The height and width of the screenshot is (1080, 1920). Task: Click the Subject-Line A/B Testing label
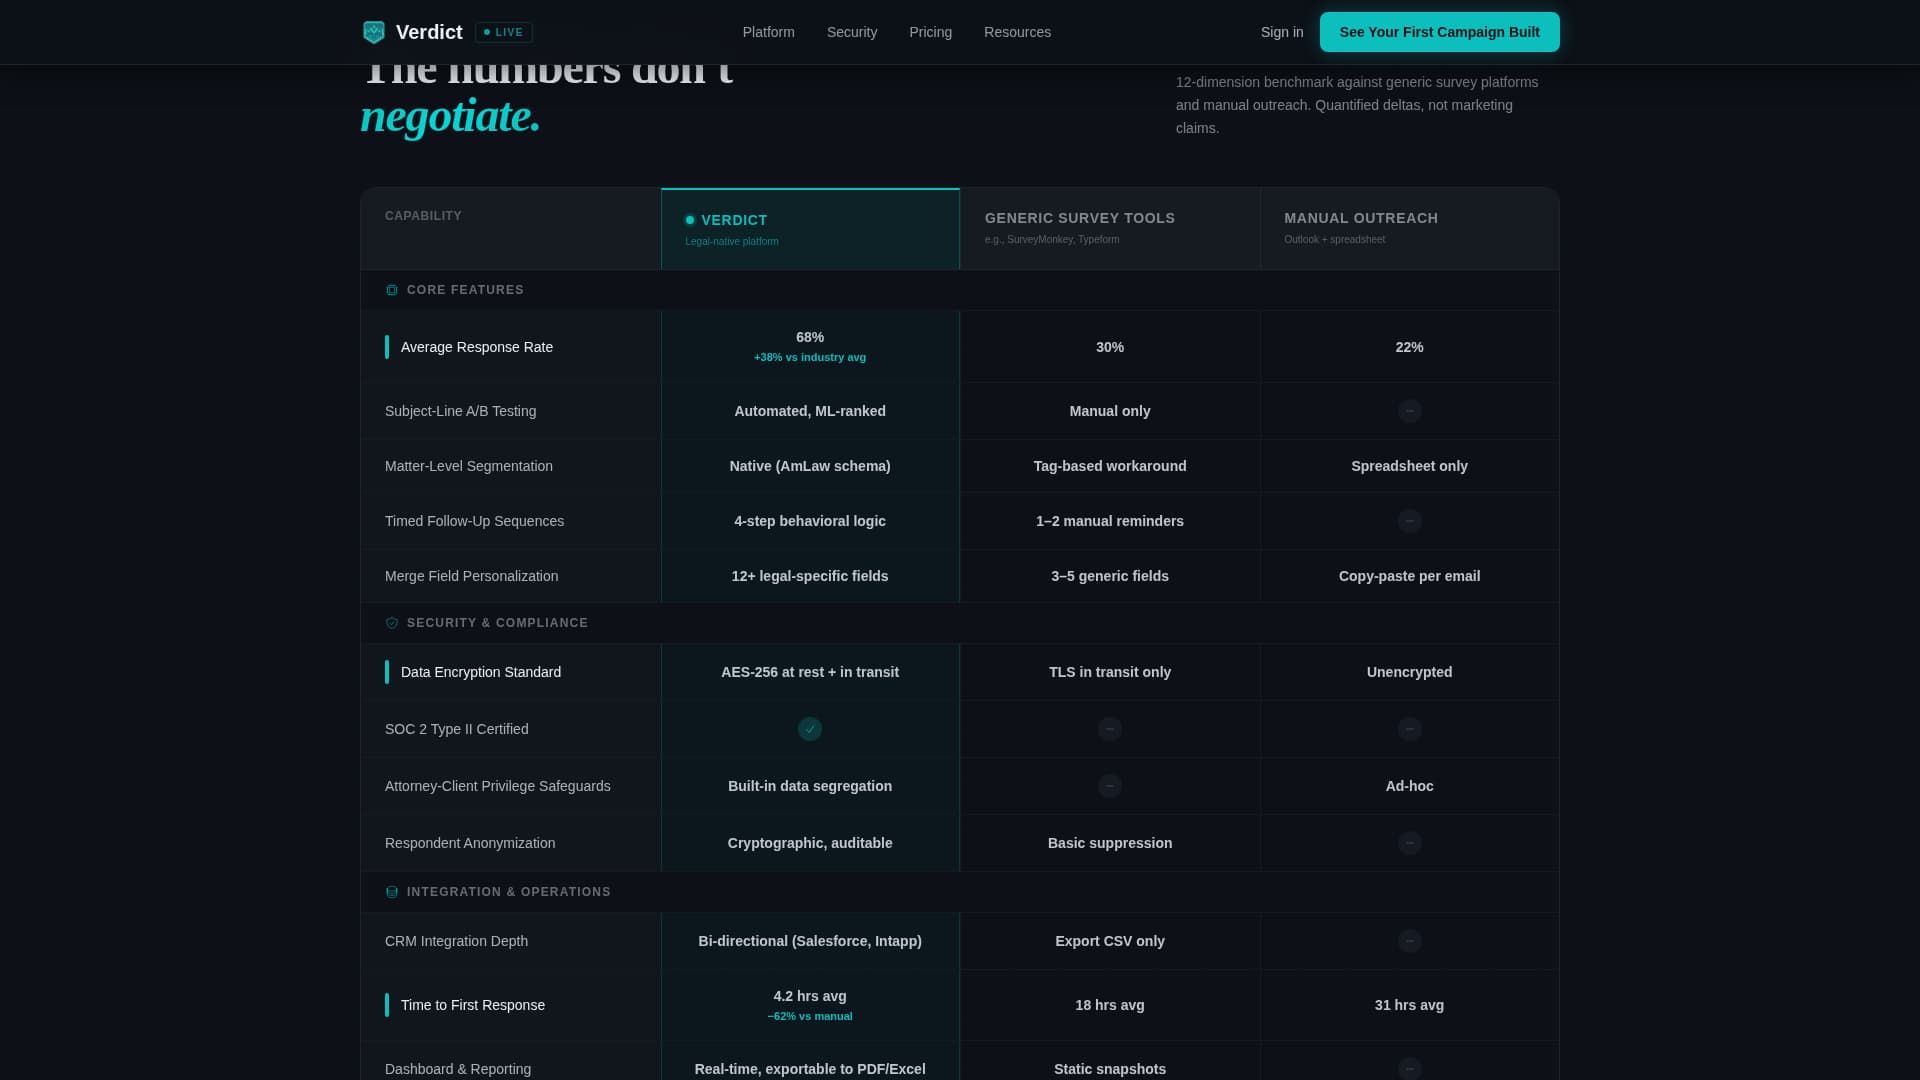tap(460, 411)
